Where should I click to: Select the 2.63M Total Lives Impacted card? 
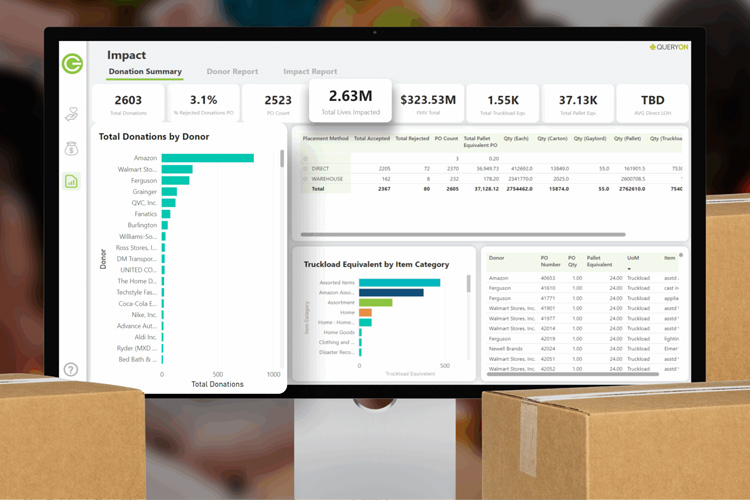[351, 101]
